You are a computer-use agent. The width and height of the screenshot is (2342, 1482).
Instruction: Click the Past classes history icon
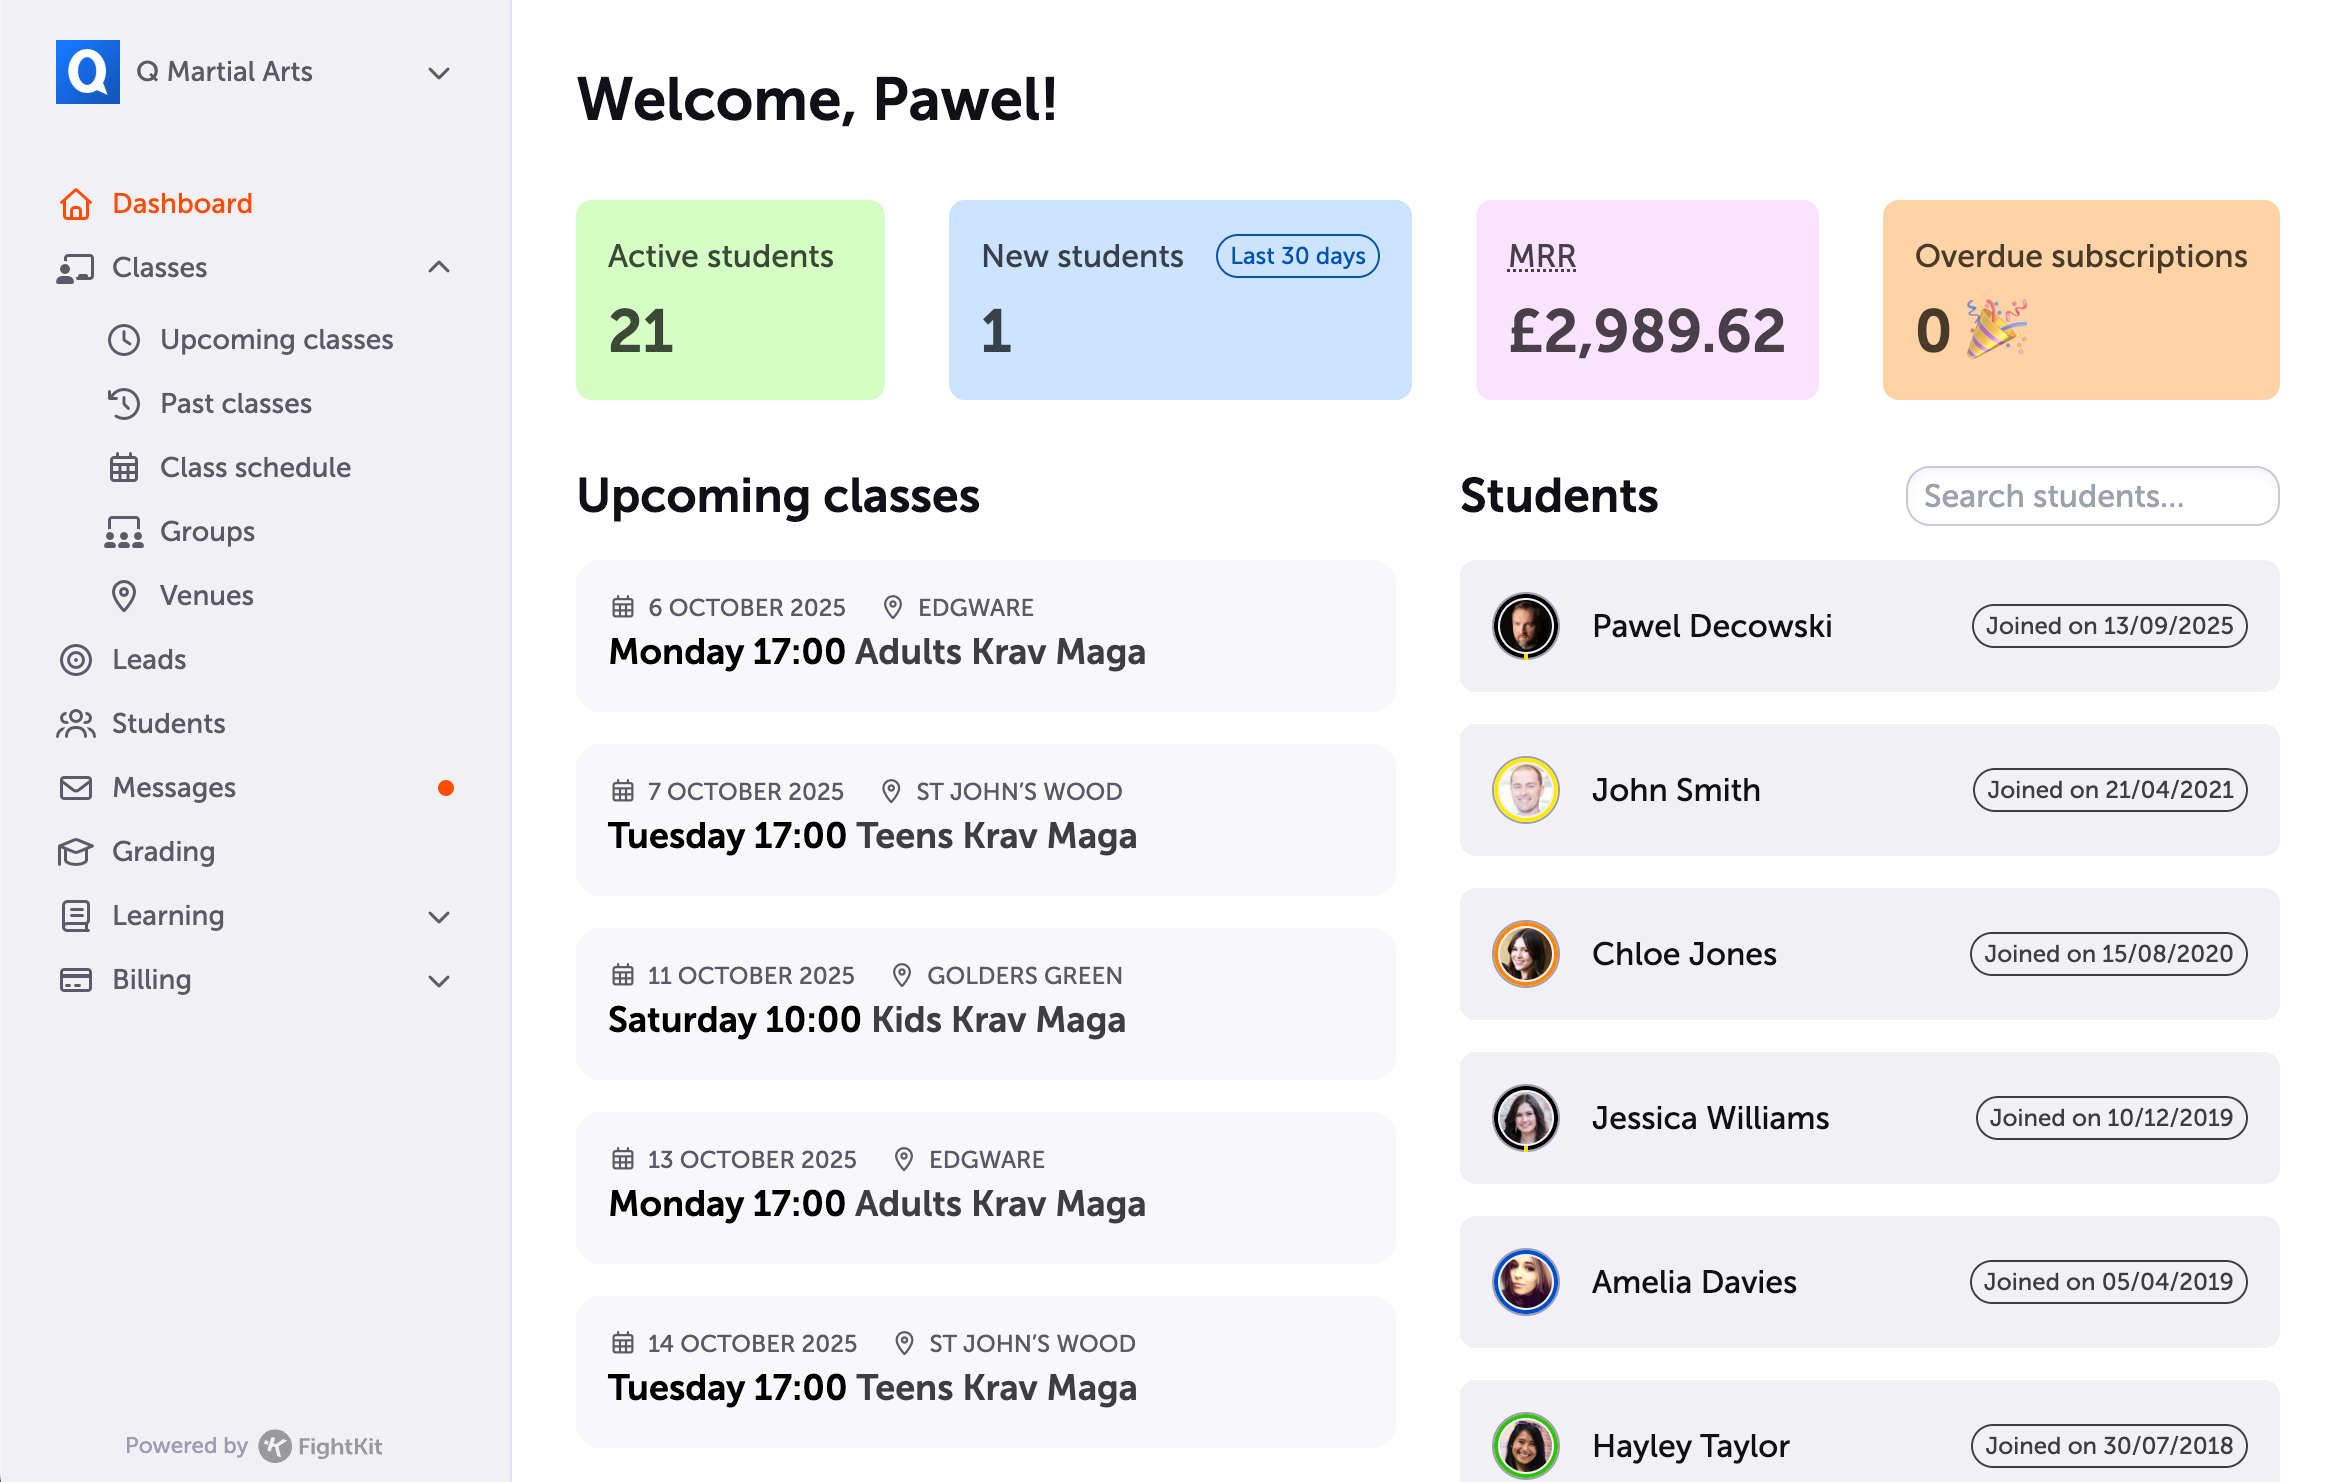(x=124, y=404)
